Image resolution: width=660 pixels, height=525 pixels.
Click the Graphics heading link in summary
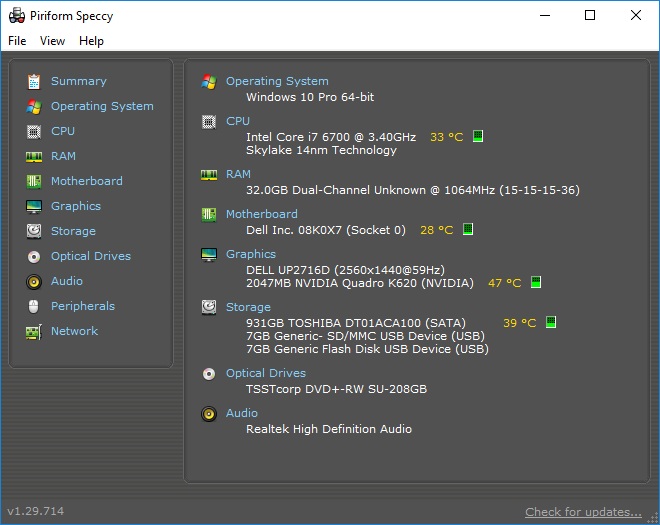tap(251, 254)
